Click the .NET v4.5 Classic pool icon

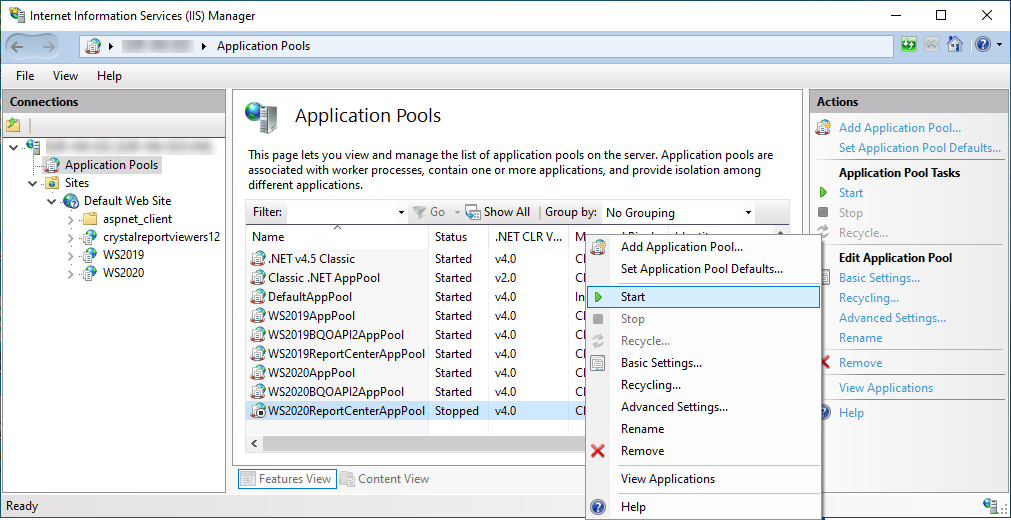258,259
